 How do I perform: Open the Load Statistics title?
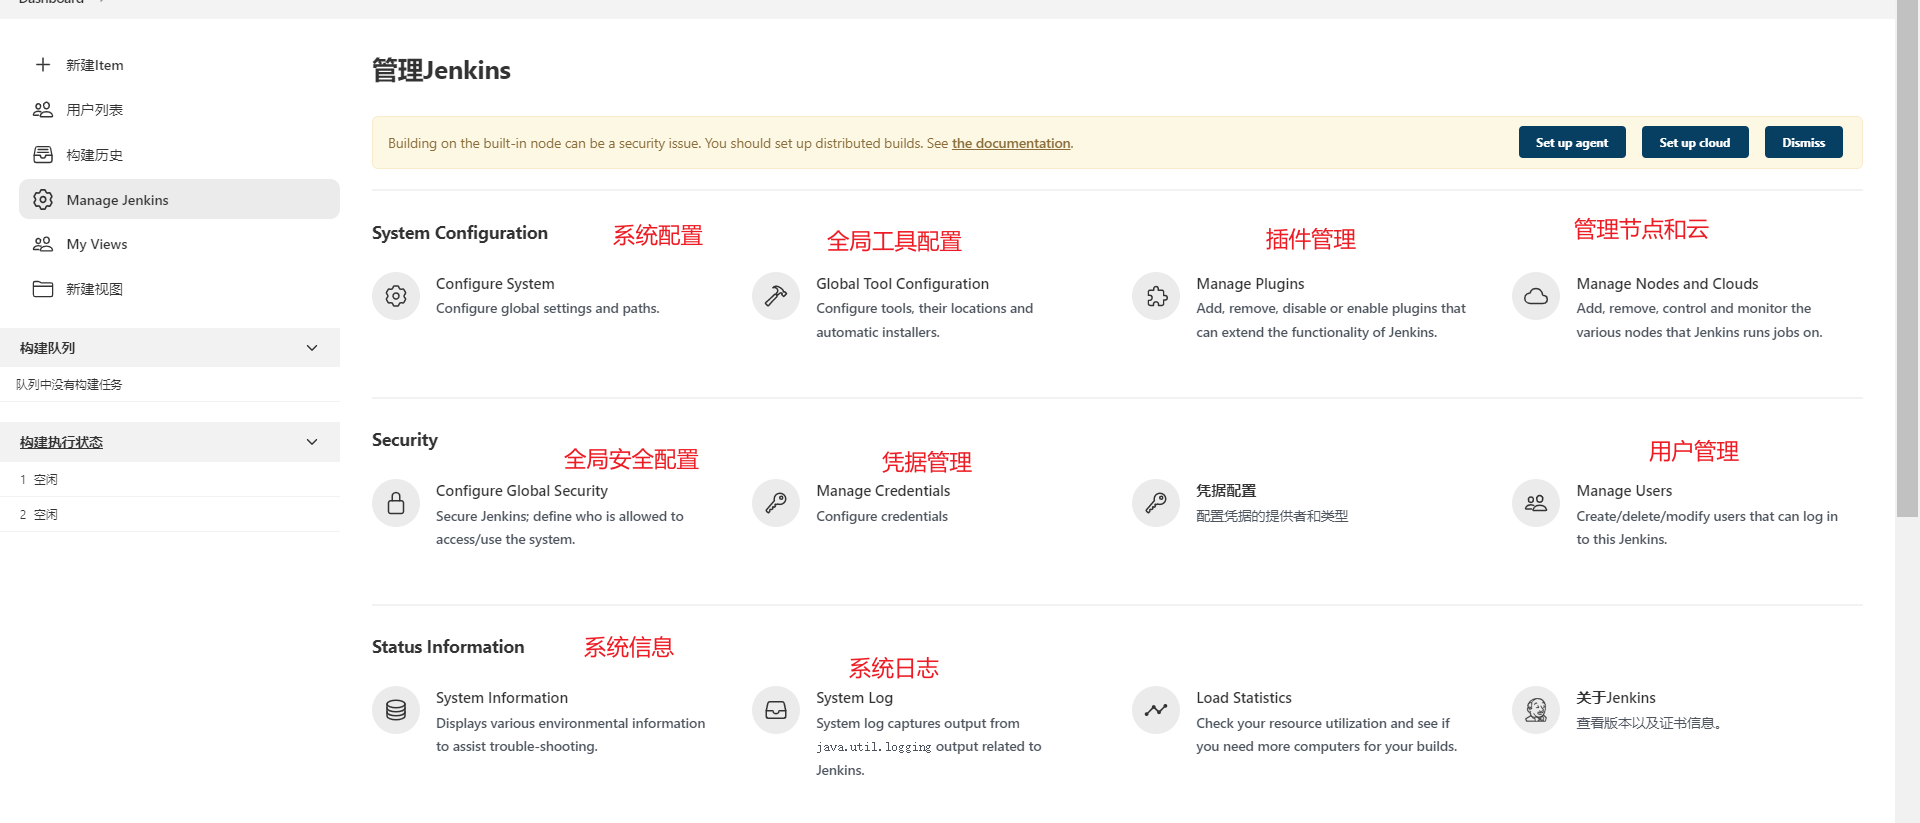[1244, 698]
